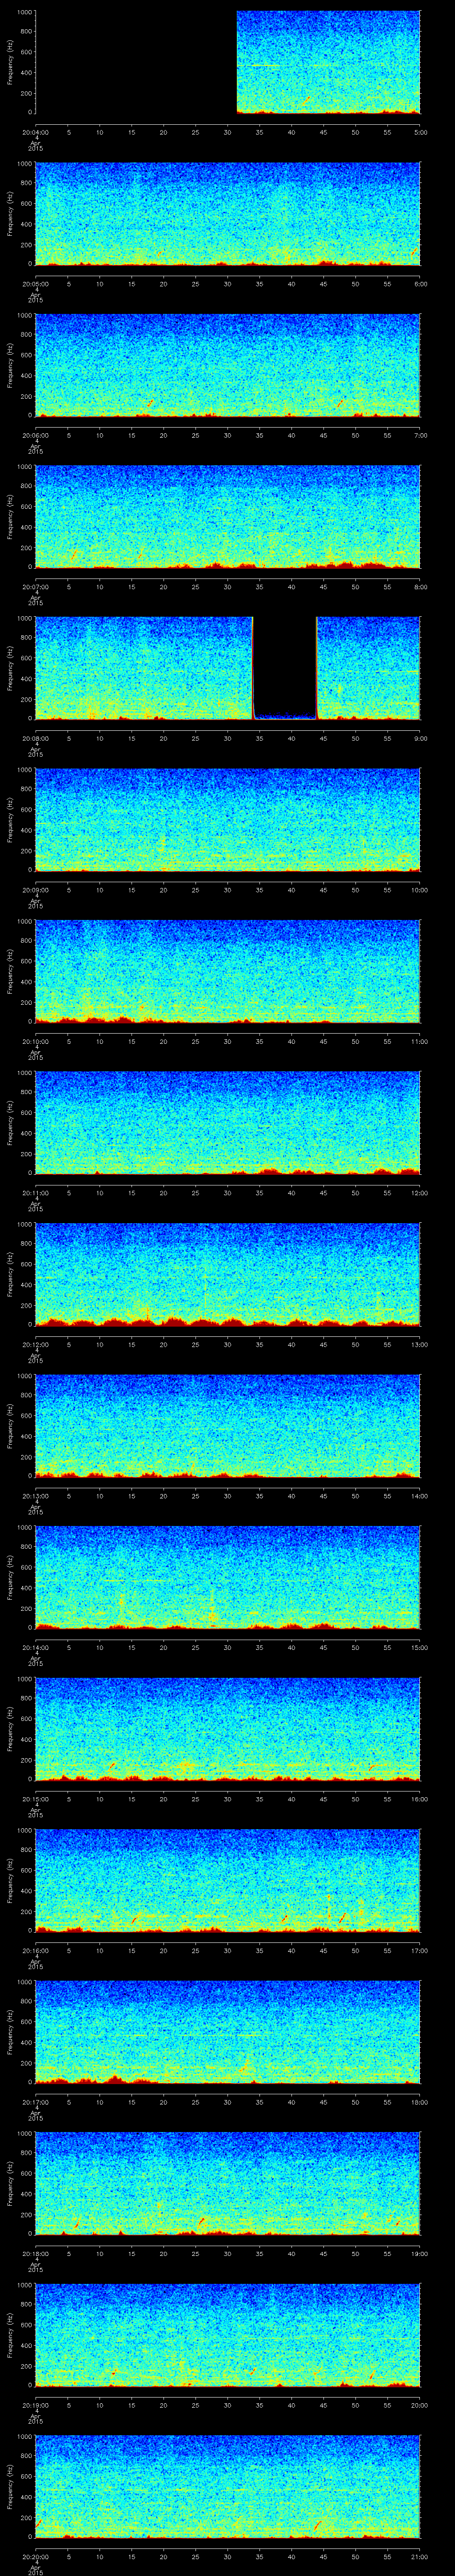Click the spectrogram plot starting at 20:13:00
Screen dimensions: 455x2576
tap(227, 1425)
